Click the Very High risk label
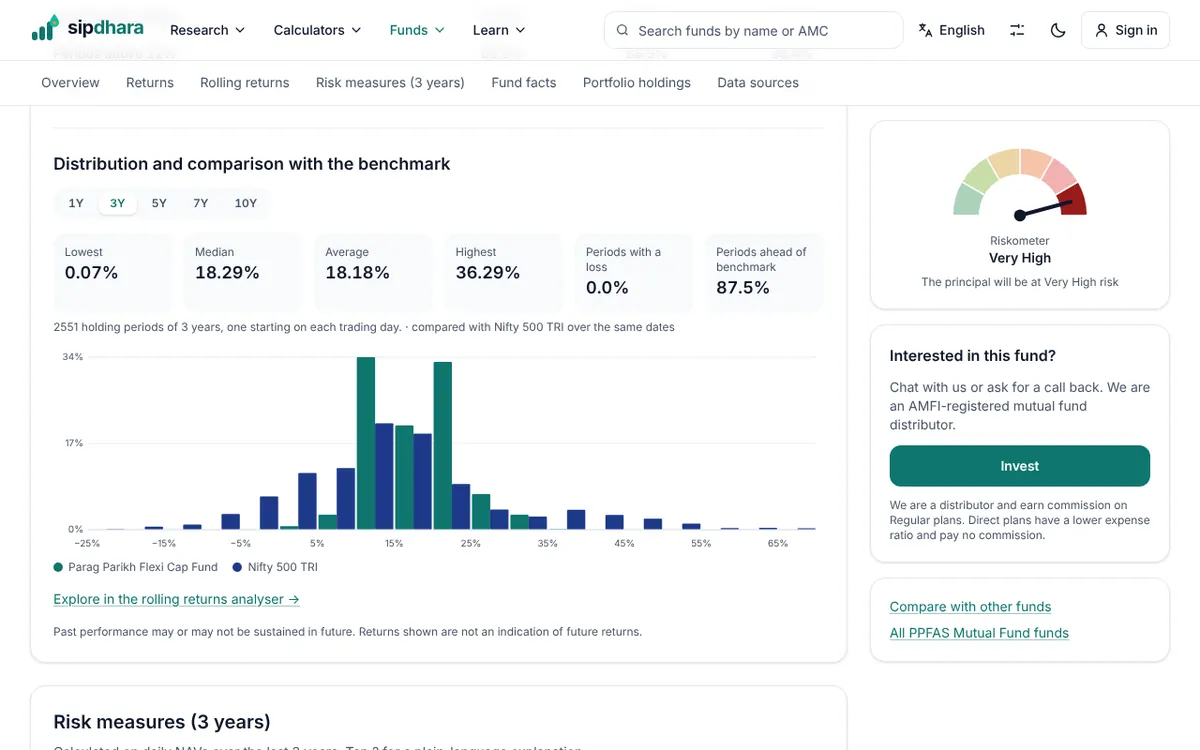The width and height of the screenshot is (1200, 750). pyautogui.click(x=1020, y=258)
